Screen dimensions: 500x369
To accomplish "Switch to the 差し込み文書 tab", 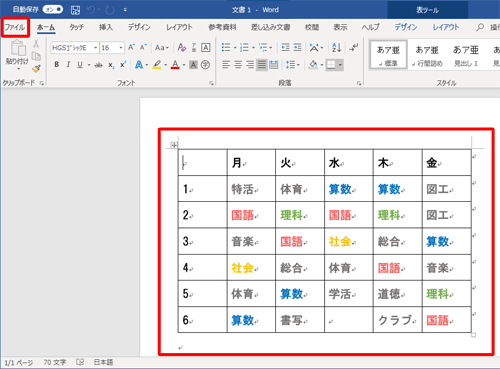I will coord(270,27).
